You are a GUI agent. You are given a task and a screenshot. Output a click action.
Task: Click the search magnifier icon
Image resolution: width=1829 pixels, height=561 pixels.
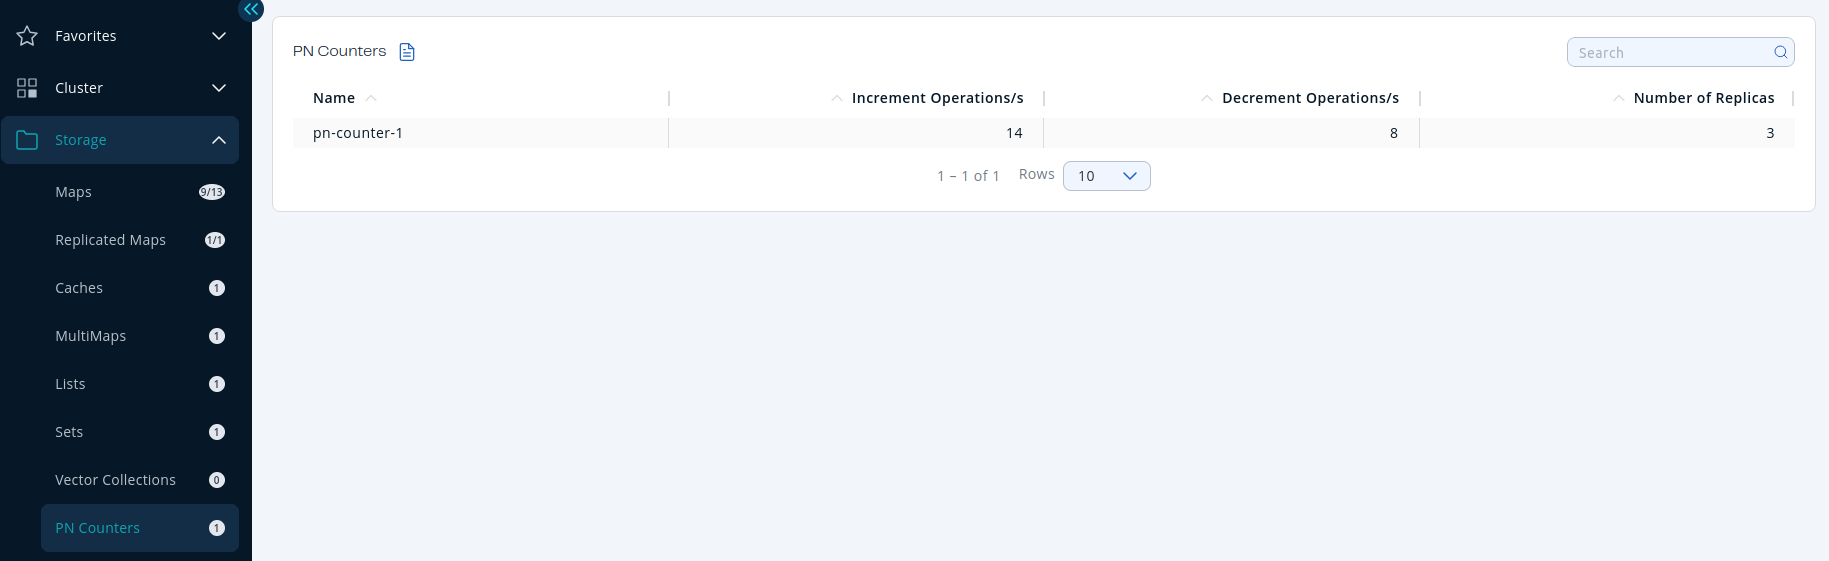pyautogui.click(x=1781, y=52)
